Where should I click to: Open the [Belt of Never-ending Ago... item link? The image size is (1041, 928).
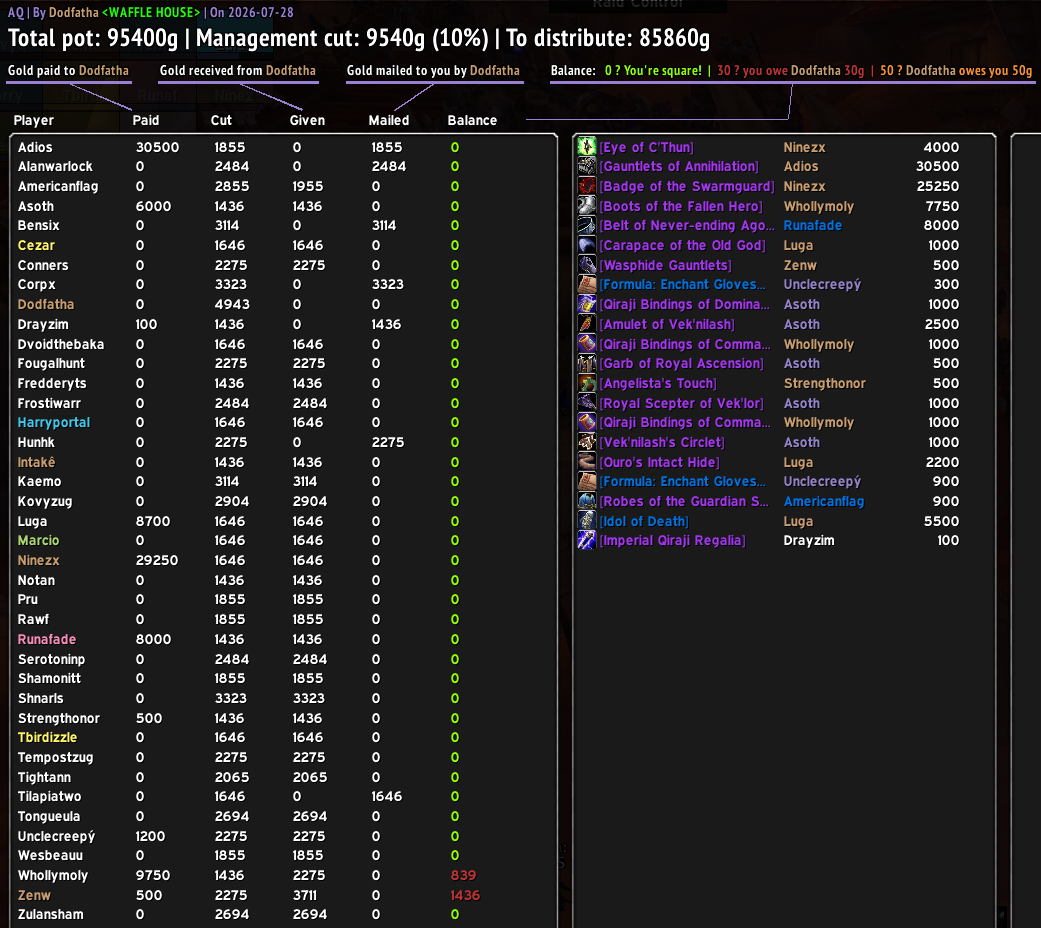[686, 226]
